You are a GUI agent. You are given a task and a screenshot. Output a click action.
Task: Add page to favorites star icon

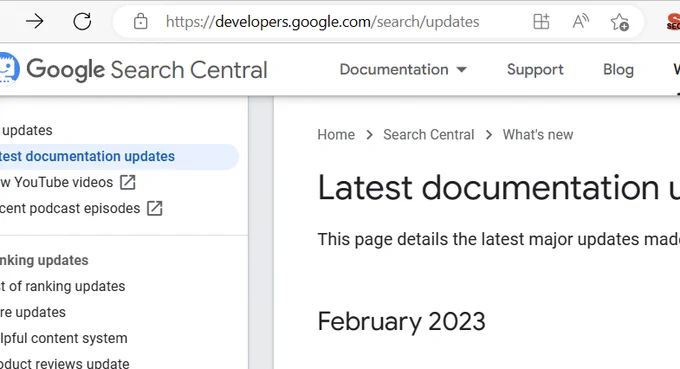pos(619,22)
